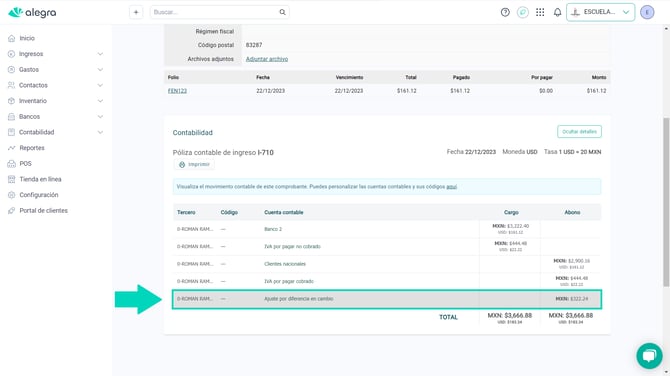
Task: Open the apps grid icon
Action: point(540,12)
